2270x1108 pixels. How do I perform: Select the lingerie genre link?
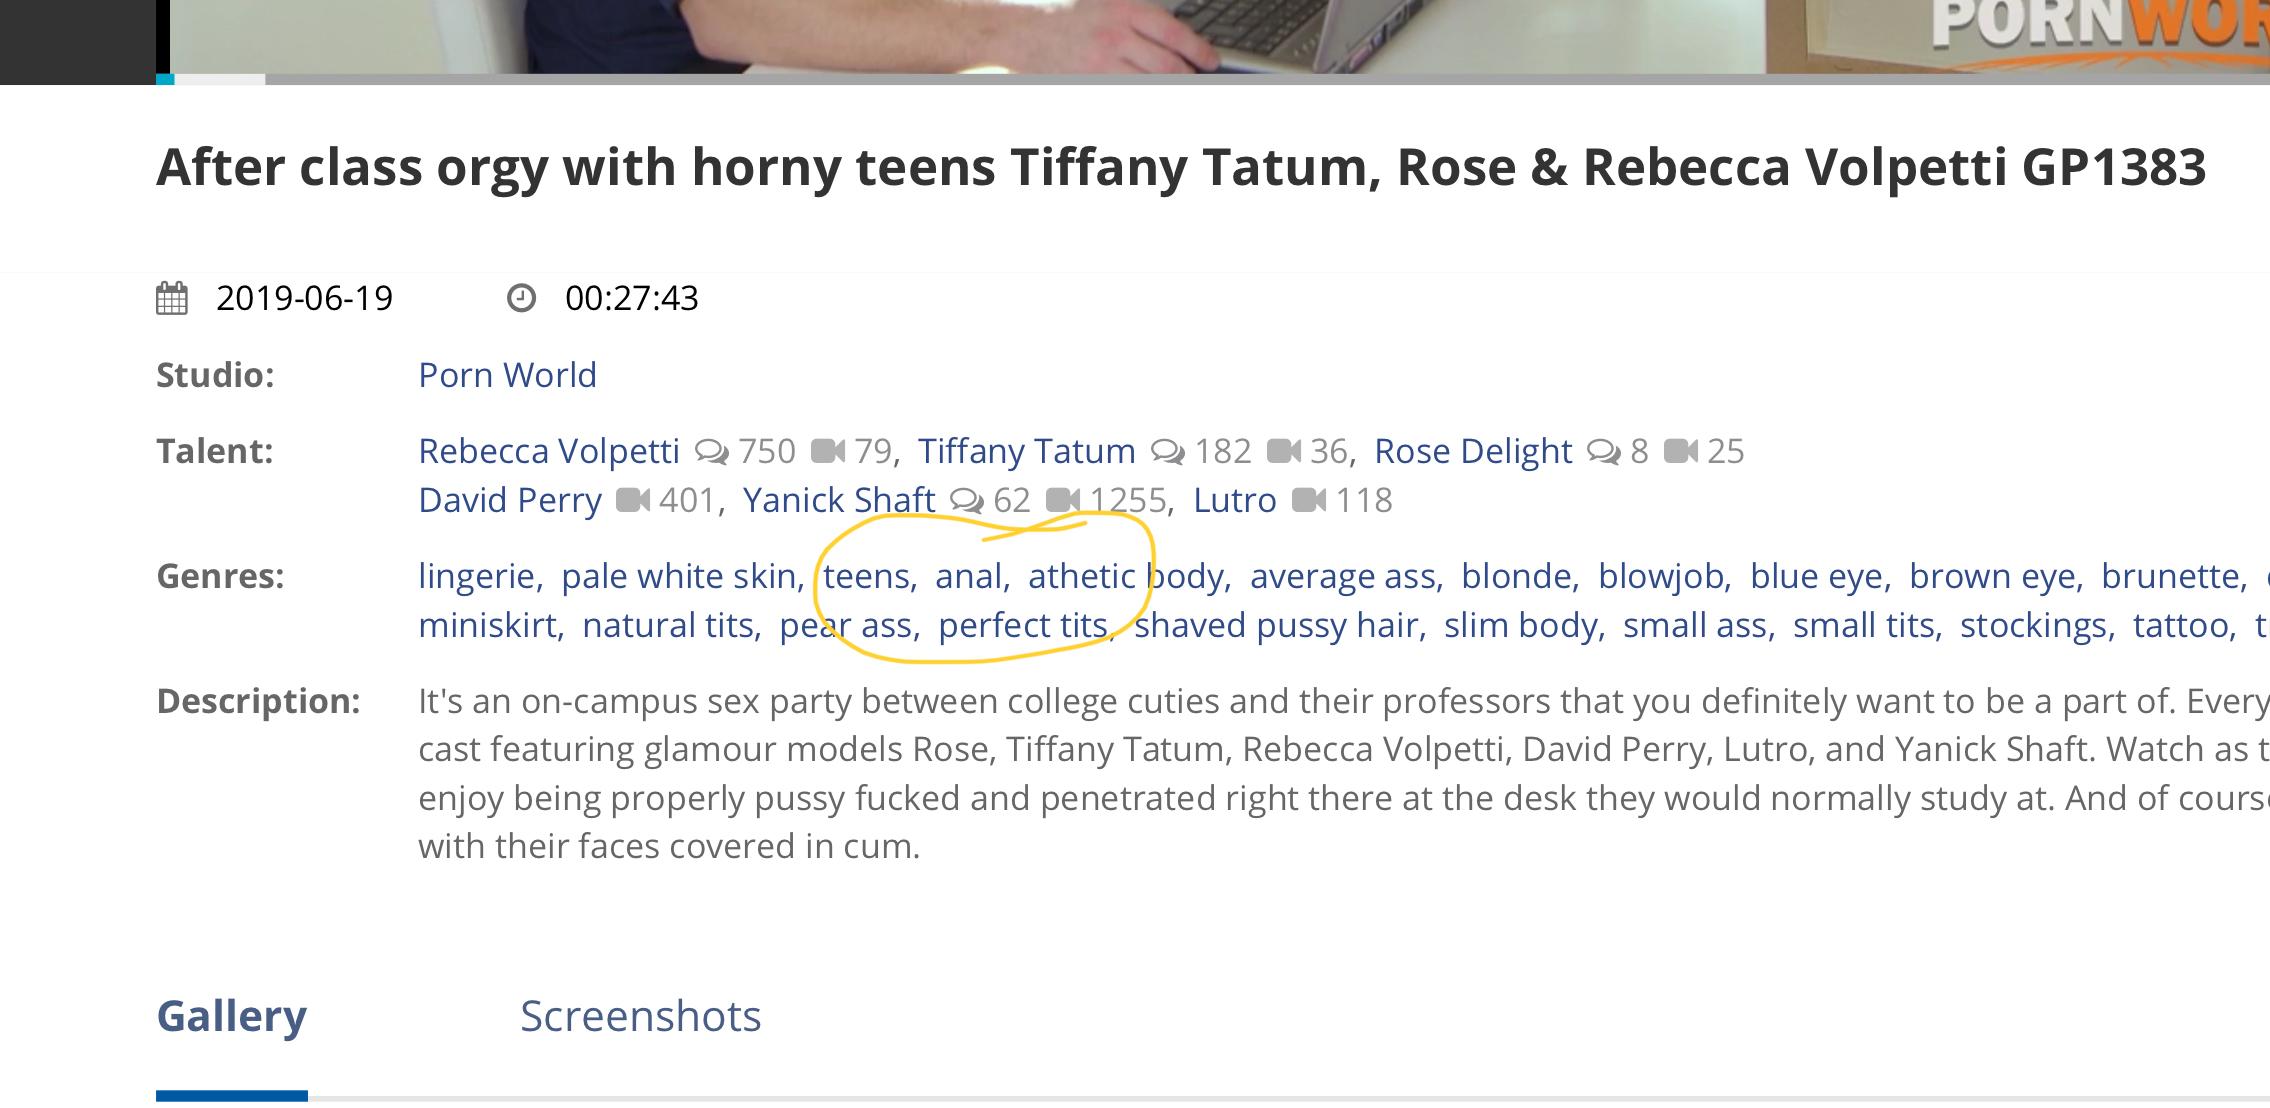click(476, 577)
